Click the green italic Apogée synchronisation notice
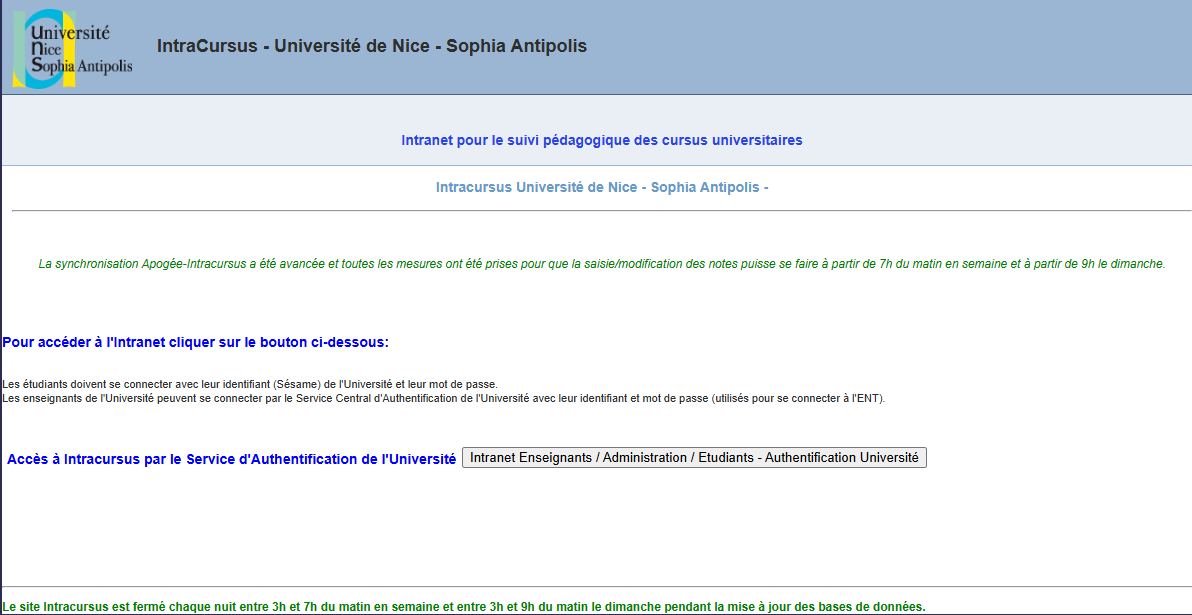1192x615 pixels. 601,264
